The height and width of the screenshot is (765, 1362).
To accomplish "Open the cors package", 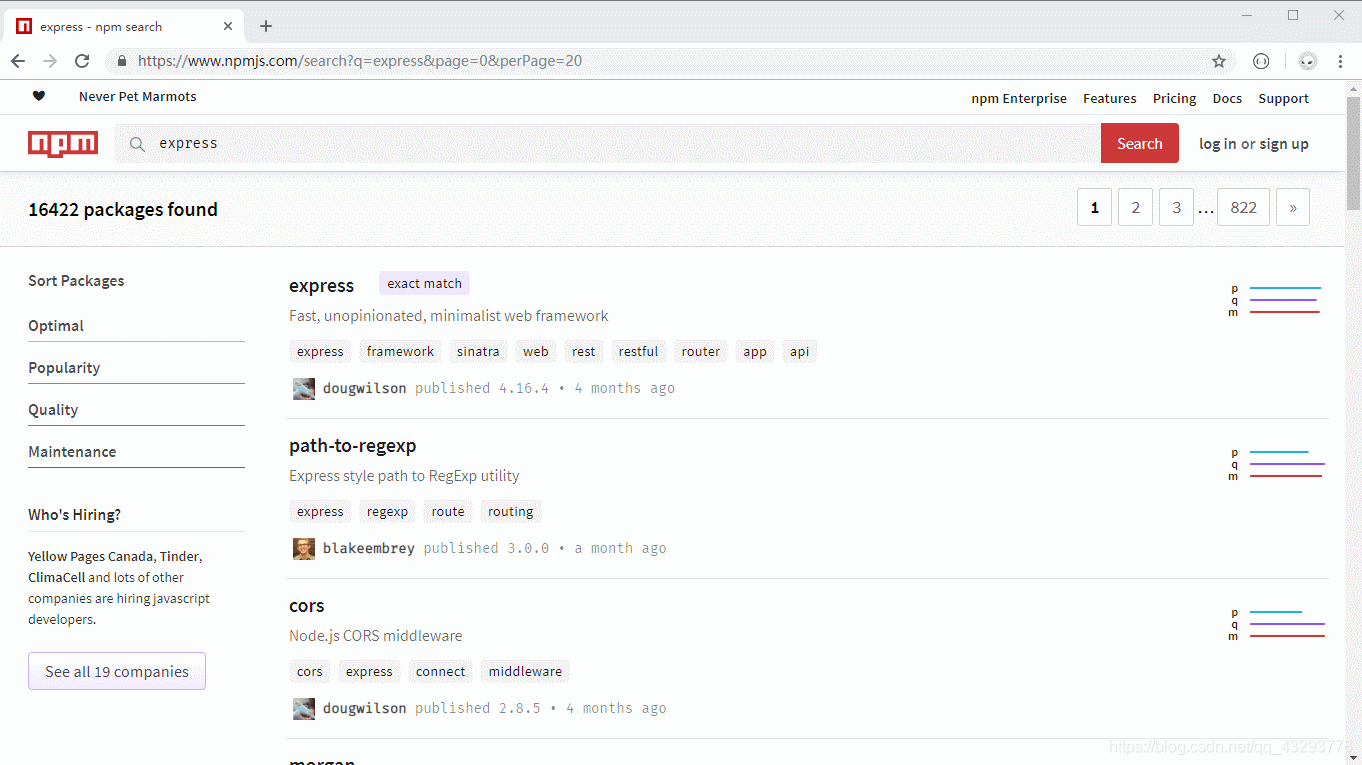I will click(x=306, y=605).
